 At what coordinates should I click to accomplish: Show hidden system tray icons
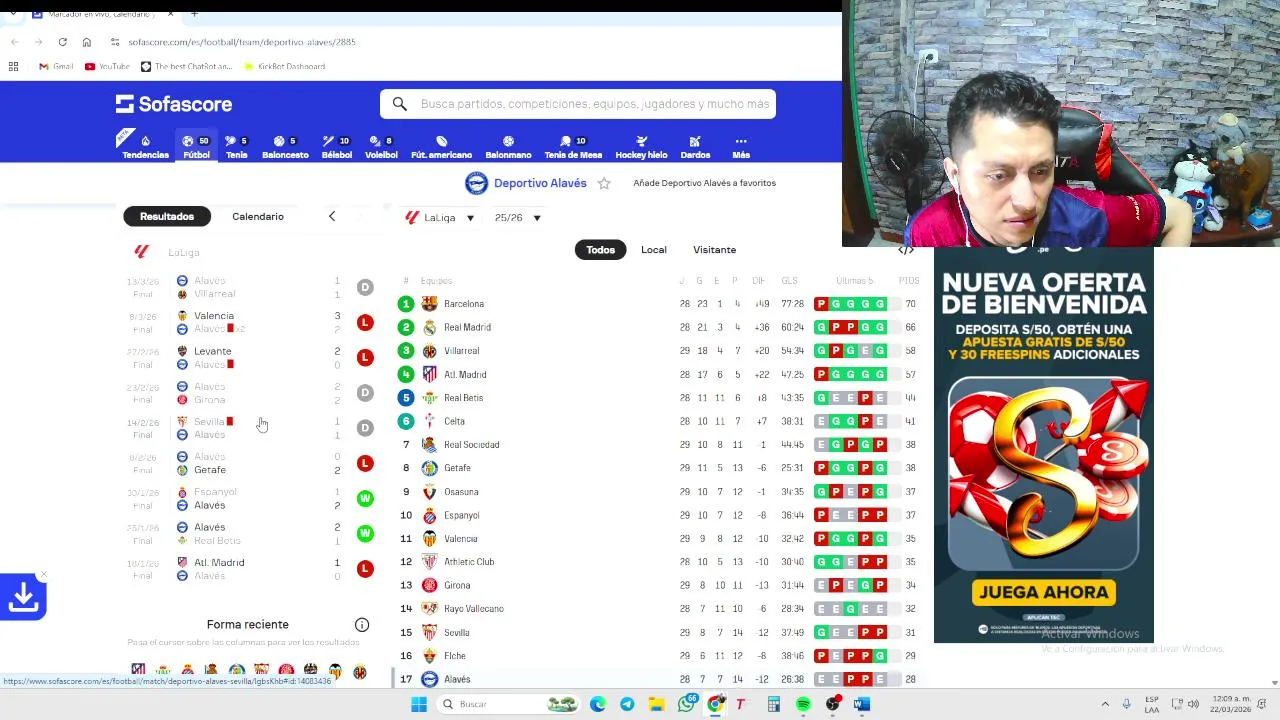1105,704
